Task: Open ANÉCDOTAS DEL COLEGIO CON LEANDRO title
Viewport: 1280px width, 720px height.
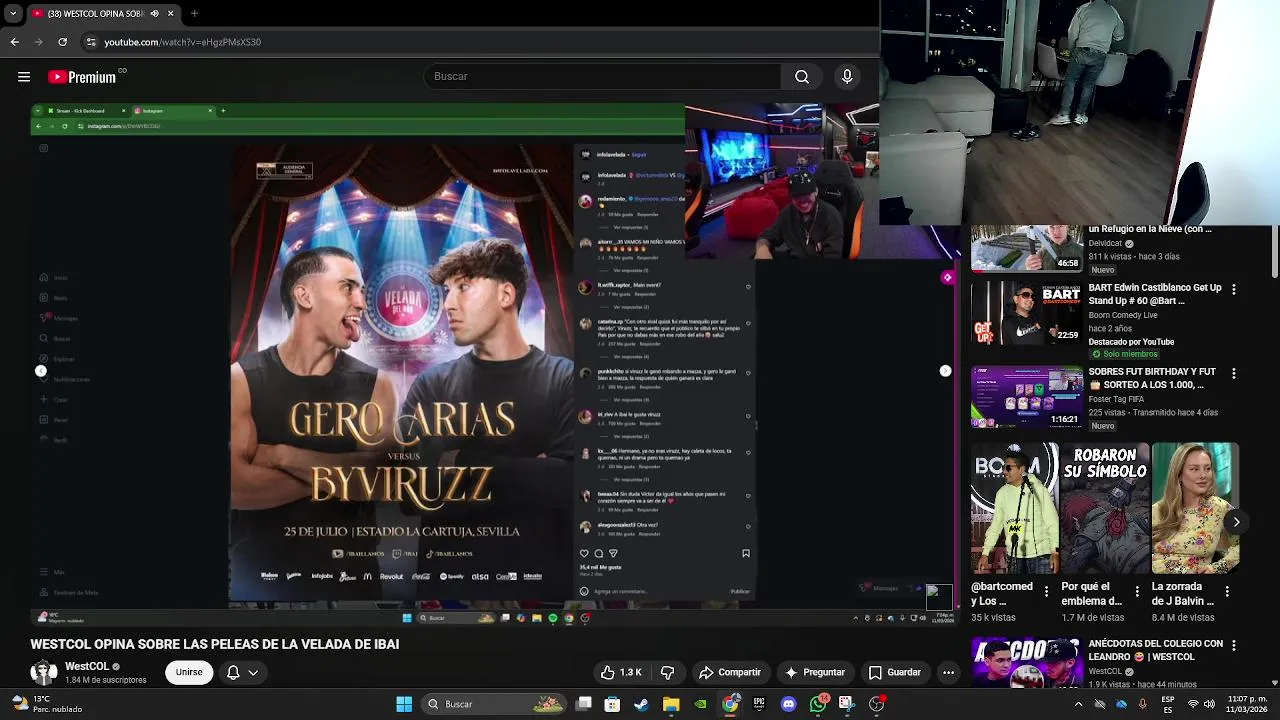Action: click(x=1155, y=651)
